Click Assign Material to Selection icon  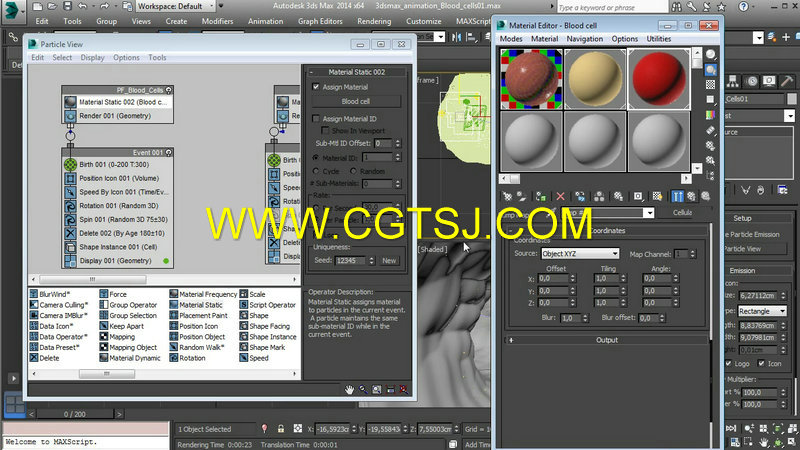pyautogui.click(x=541, y=196)
